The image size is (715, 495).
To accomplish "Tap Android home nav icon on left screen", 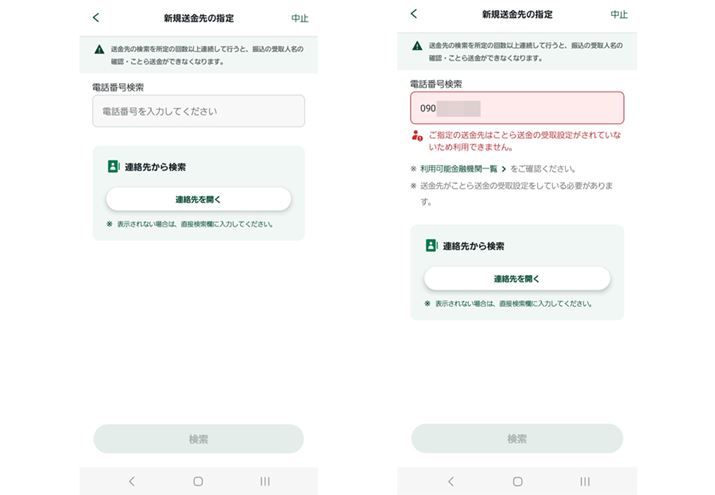I will (x=198, y=481).
